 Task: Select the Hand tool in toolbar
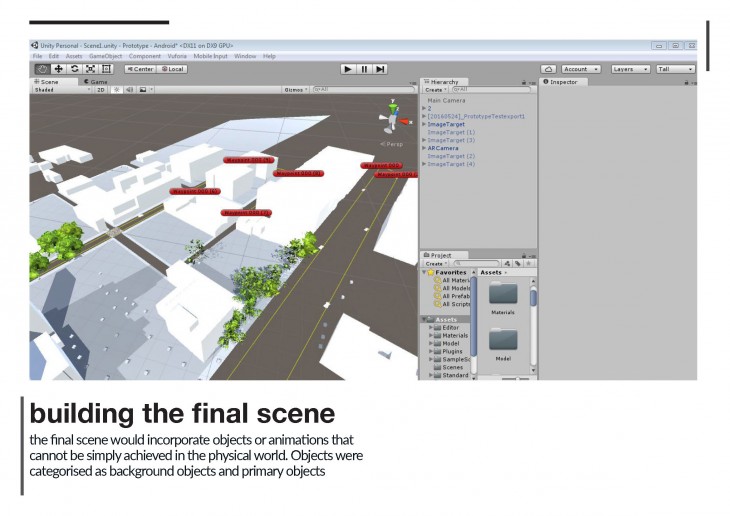[42, 69]
